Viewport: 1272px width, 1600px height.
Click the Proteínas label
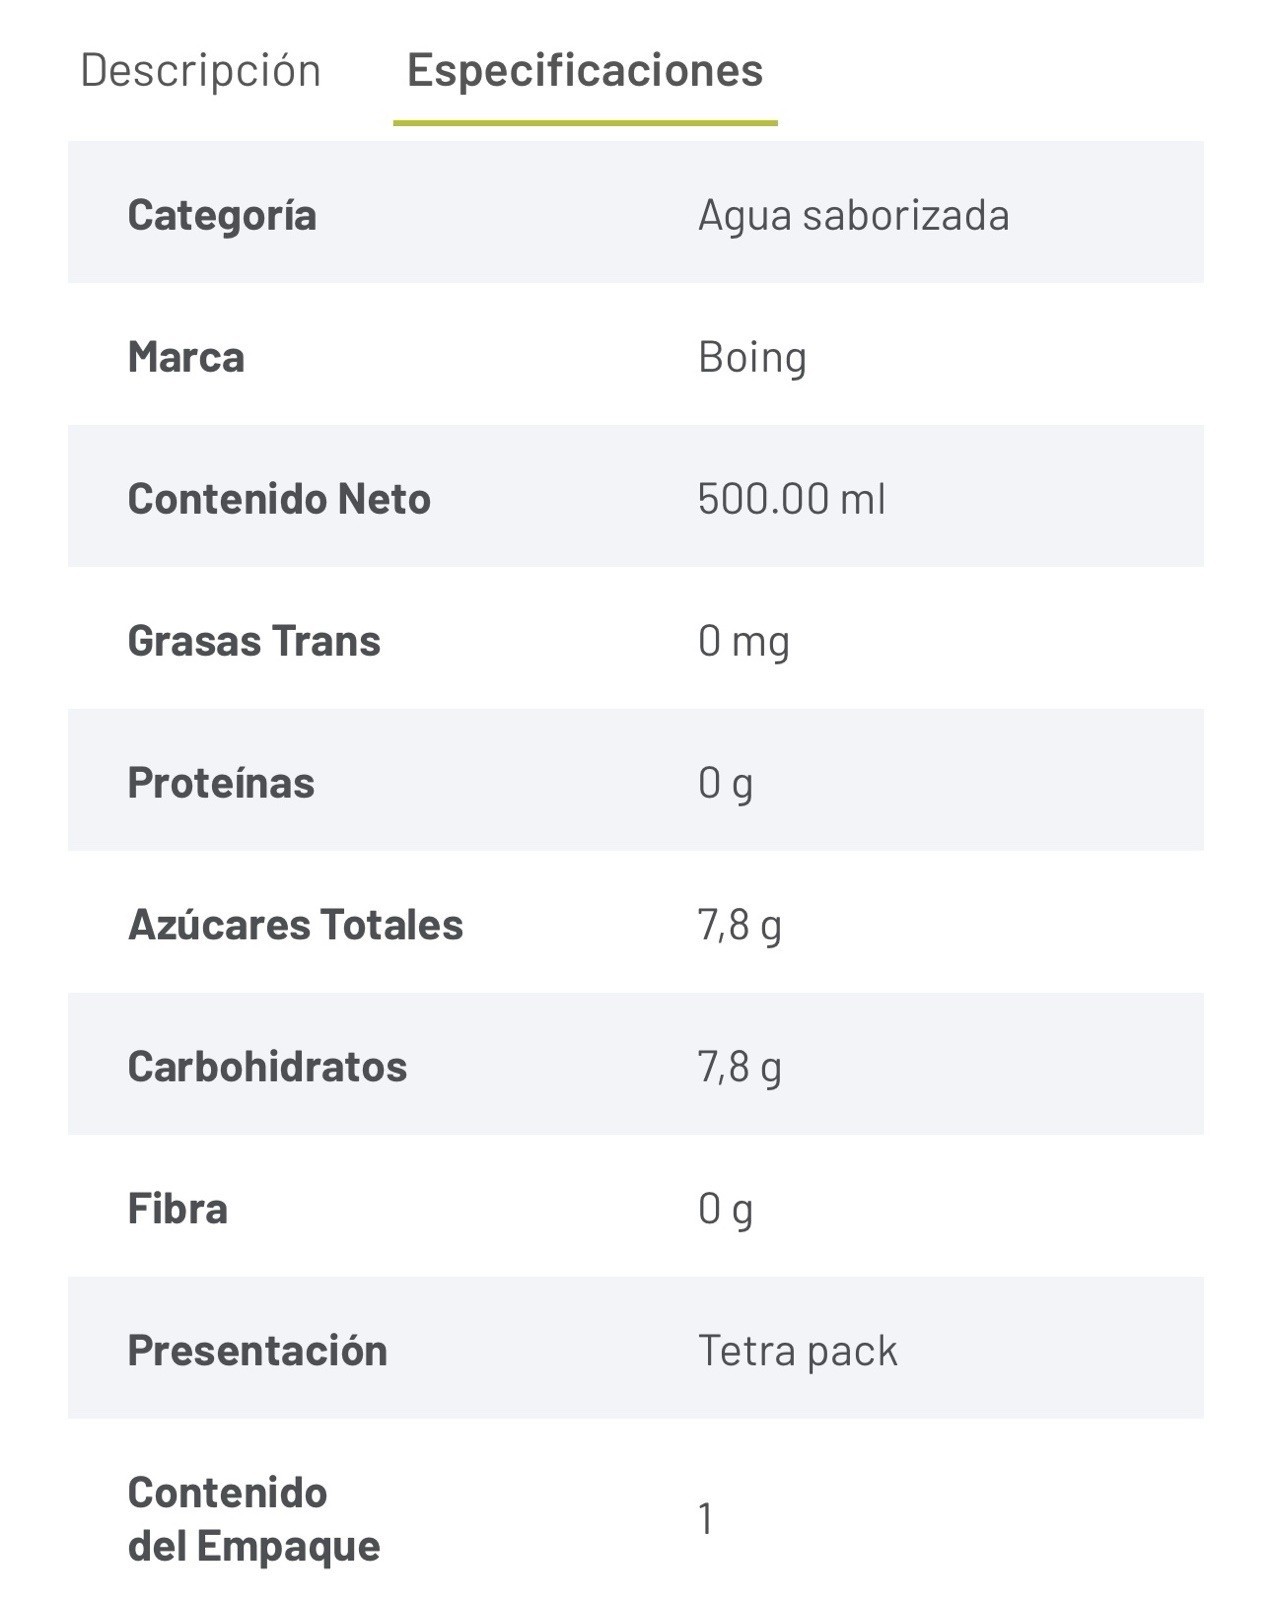pyautogui.click(x=221, y=783)
